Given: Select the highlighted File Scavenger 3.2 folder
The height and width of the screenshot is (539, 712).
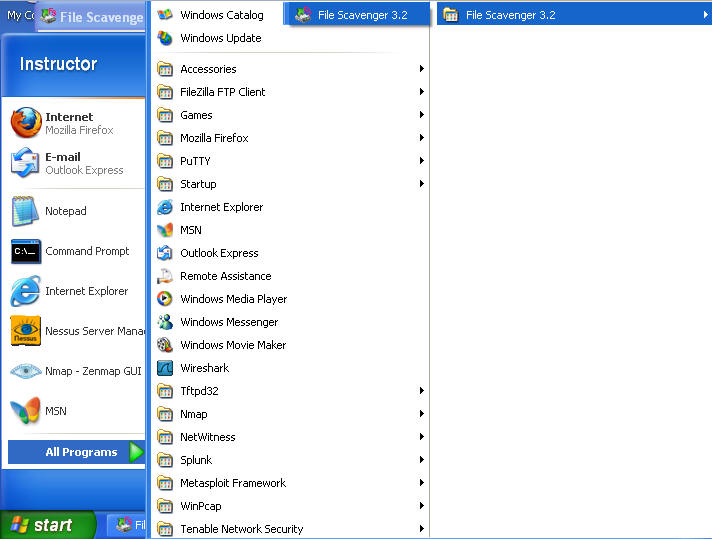Looking at the screenshot, I should point(574,15).
